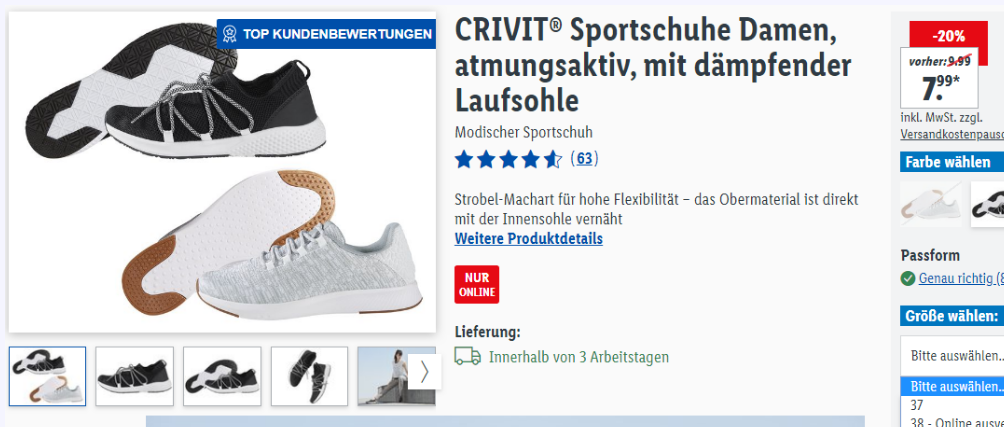Select second thumbnail black shoe side view
This screenshot has width=1004, height=427.
[134, 376]
